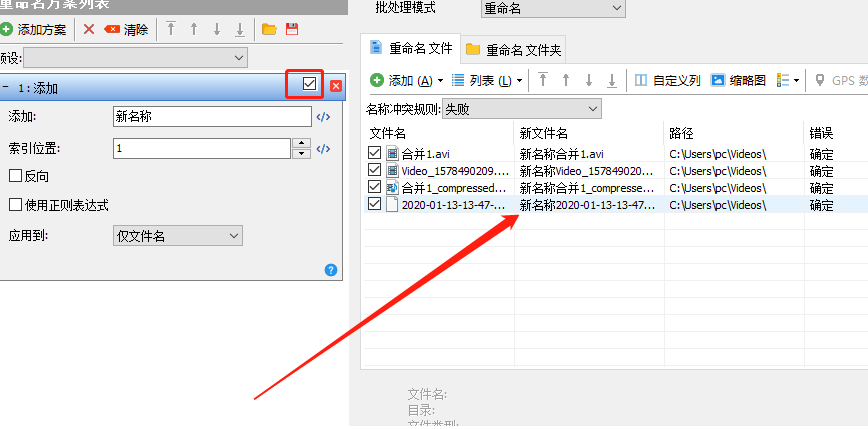The height and width of the screenshot is (429, 868).
Task: Open help via blue question mark icon
Action: [330, 270]
